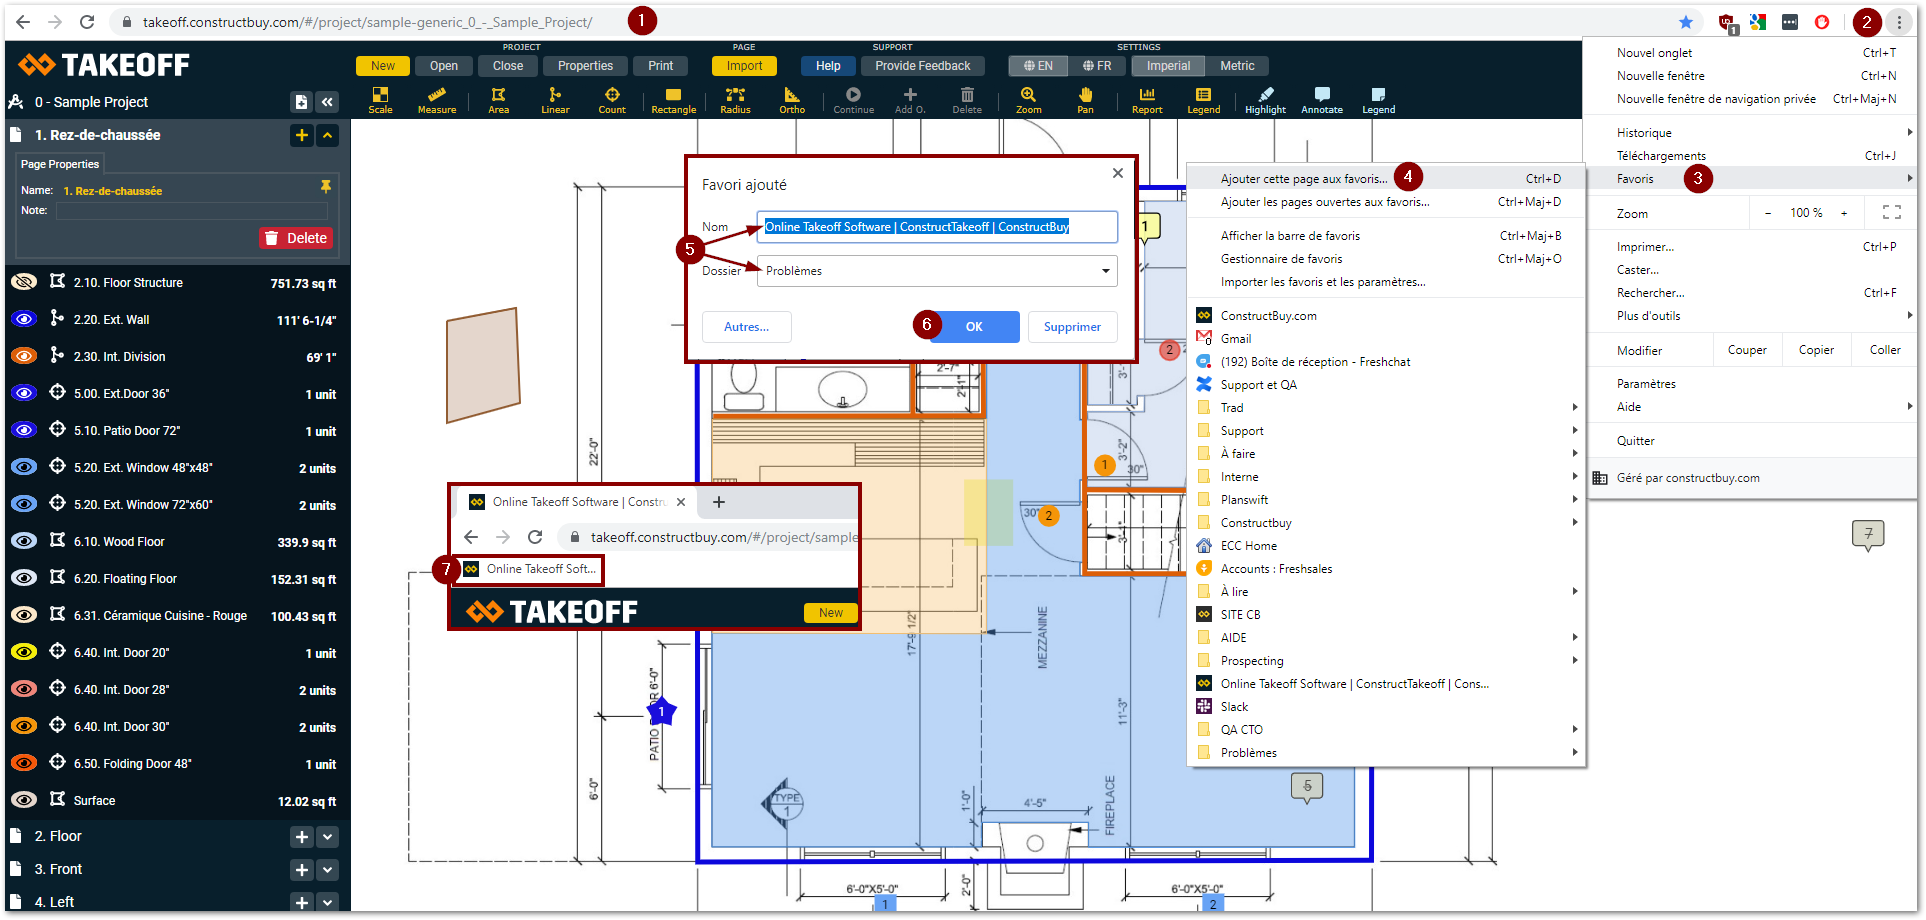This screenshot has height=920, width=1926.
Task: Click 'Ajouter cette page aux favoris...' menu entry
Action: point(1303,179)
